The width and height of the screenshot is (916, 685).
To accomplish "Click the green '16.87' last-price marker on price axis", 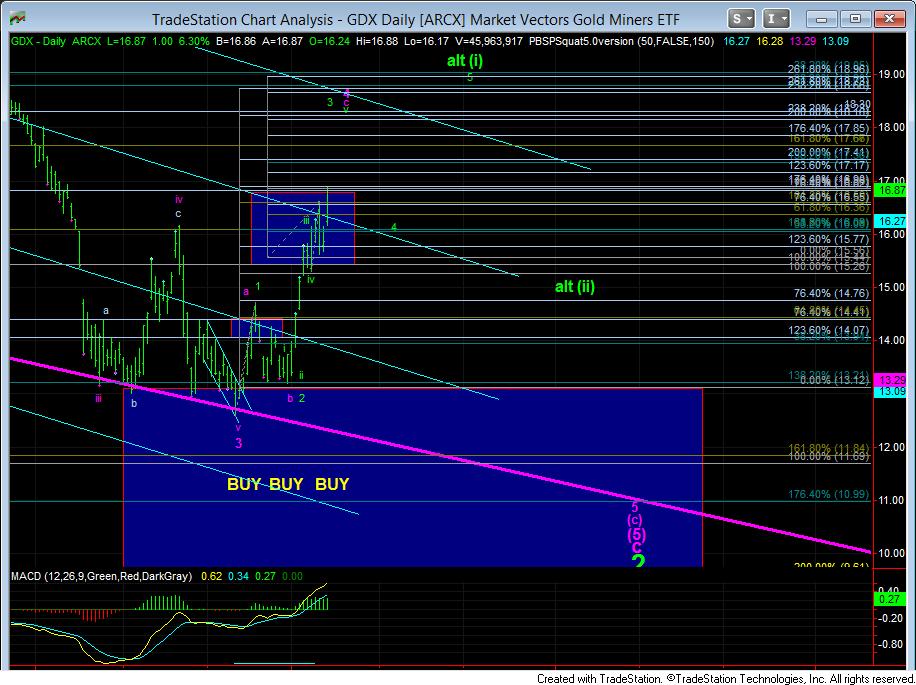I will click(x=891, y=190).
